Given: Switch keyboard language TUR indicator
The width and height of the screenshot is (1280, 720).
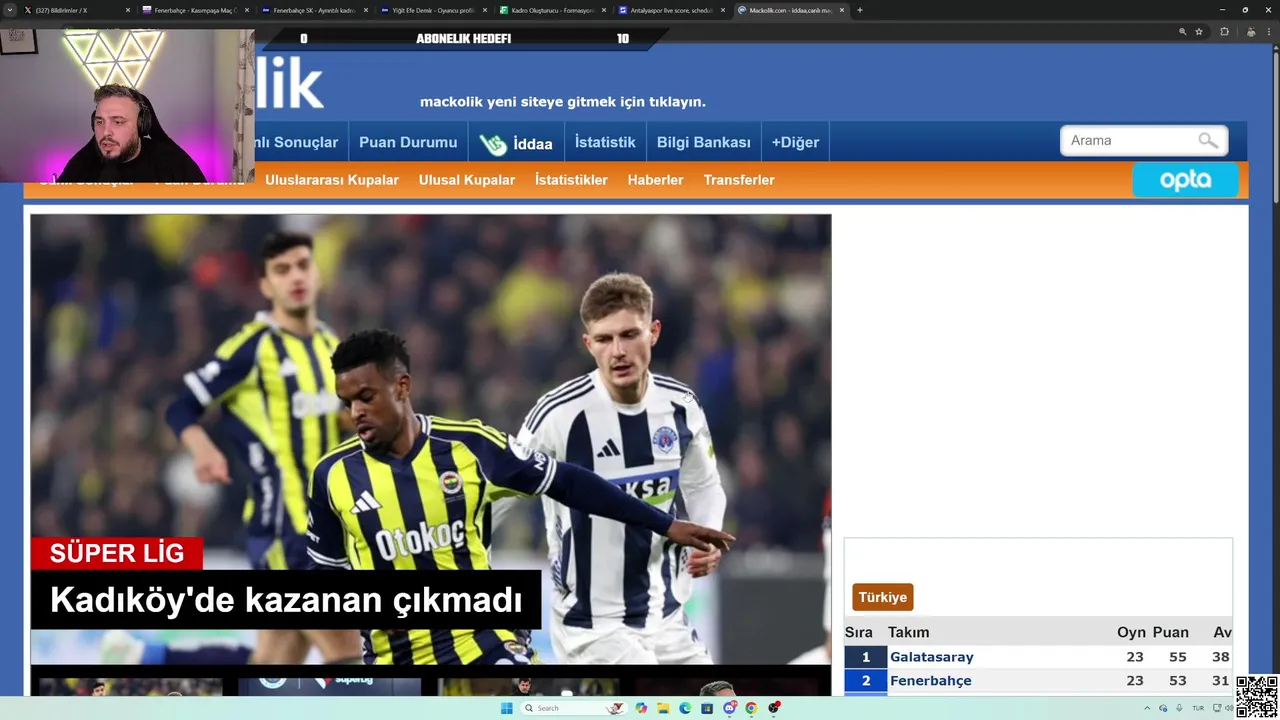Looking at the screenshot, I should tap(1198, 708).
